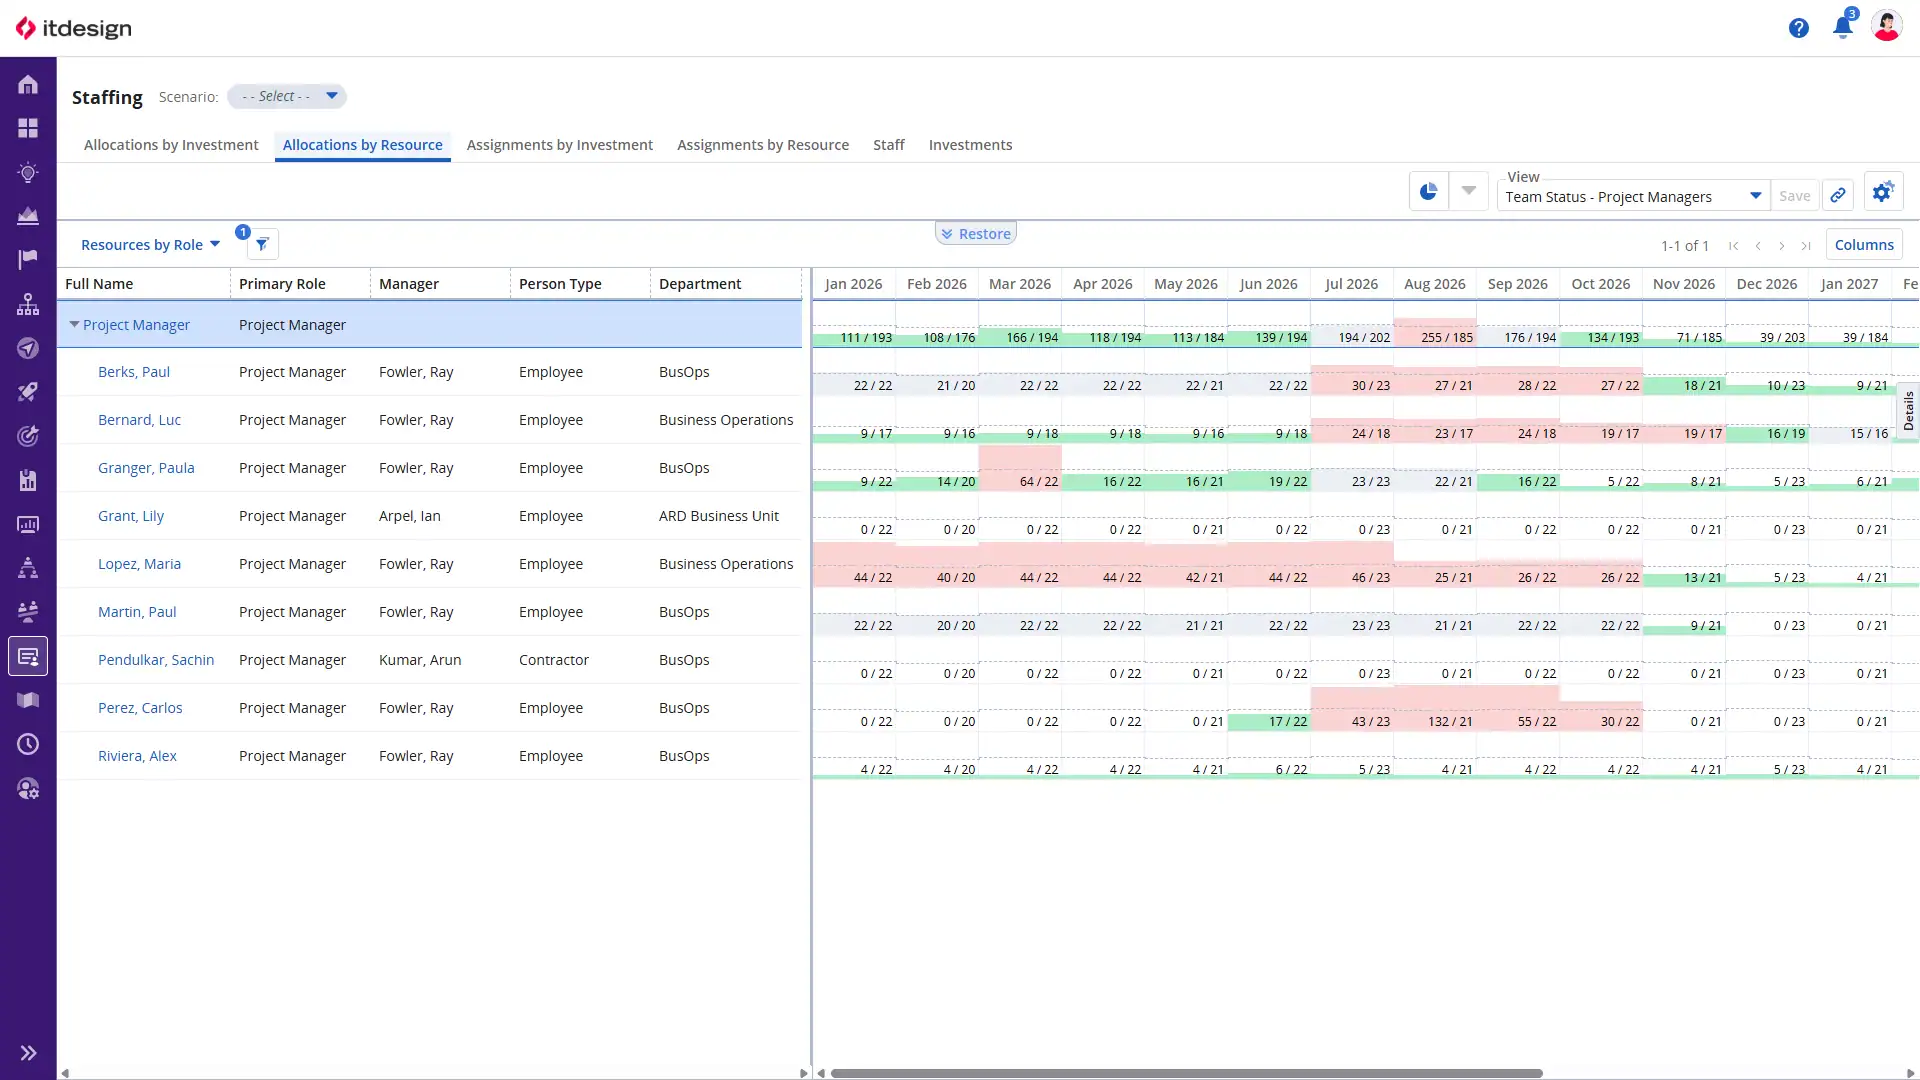Expand the sidebar with double chevron icon
This screenshot has height=1080, width=1920.
(x=28, y=1052)
